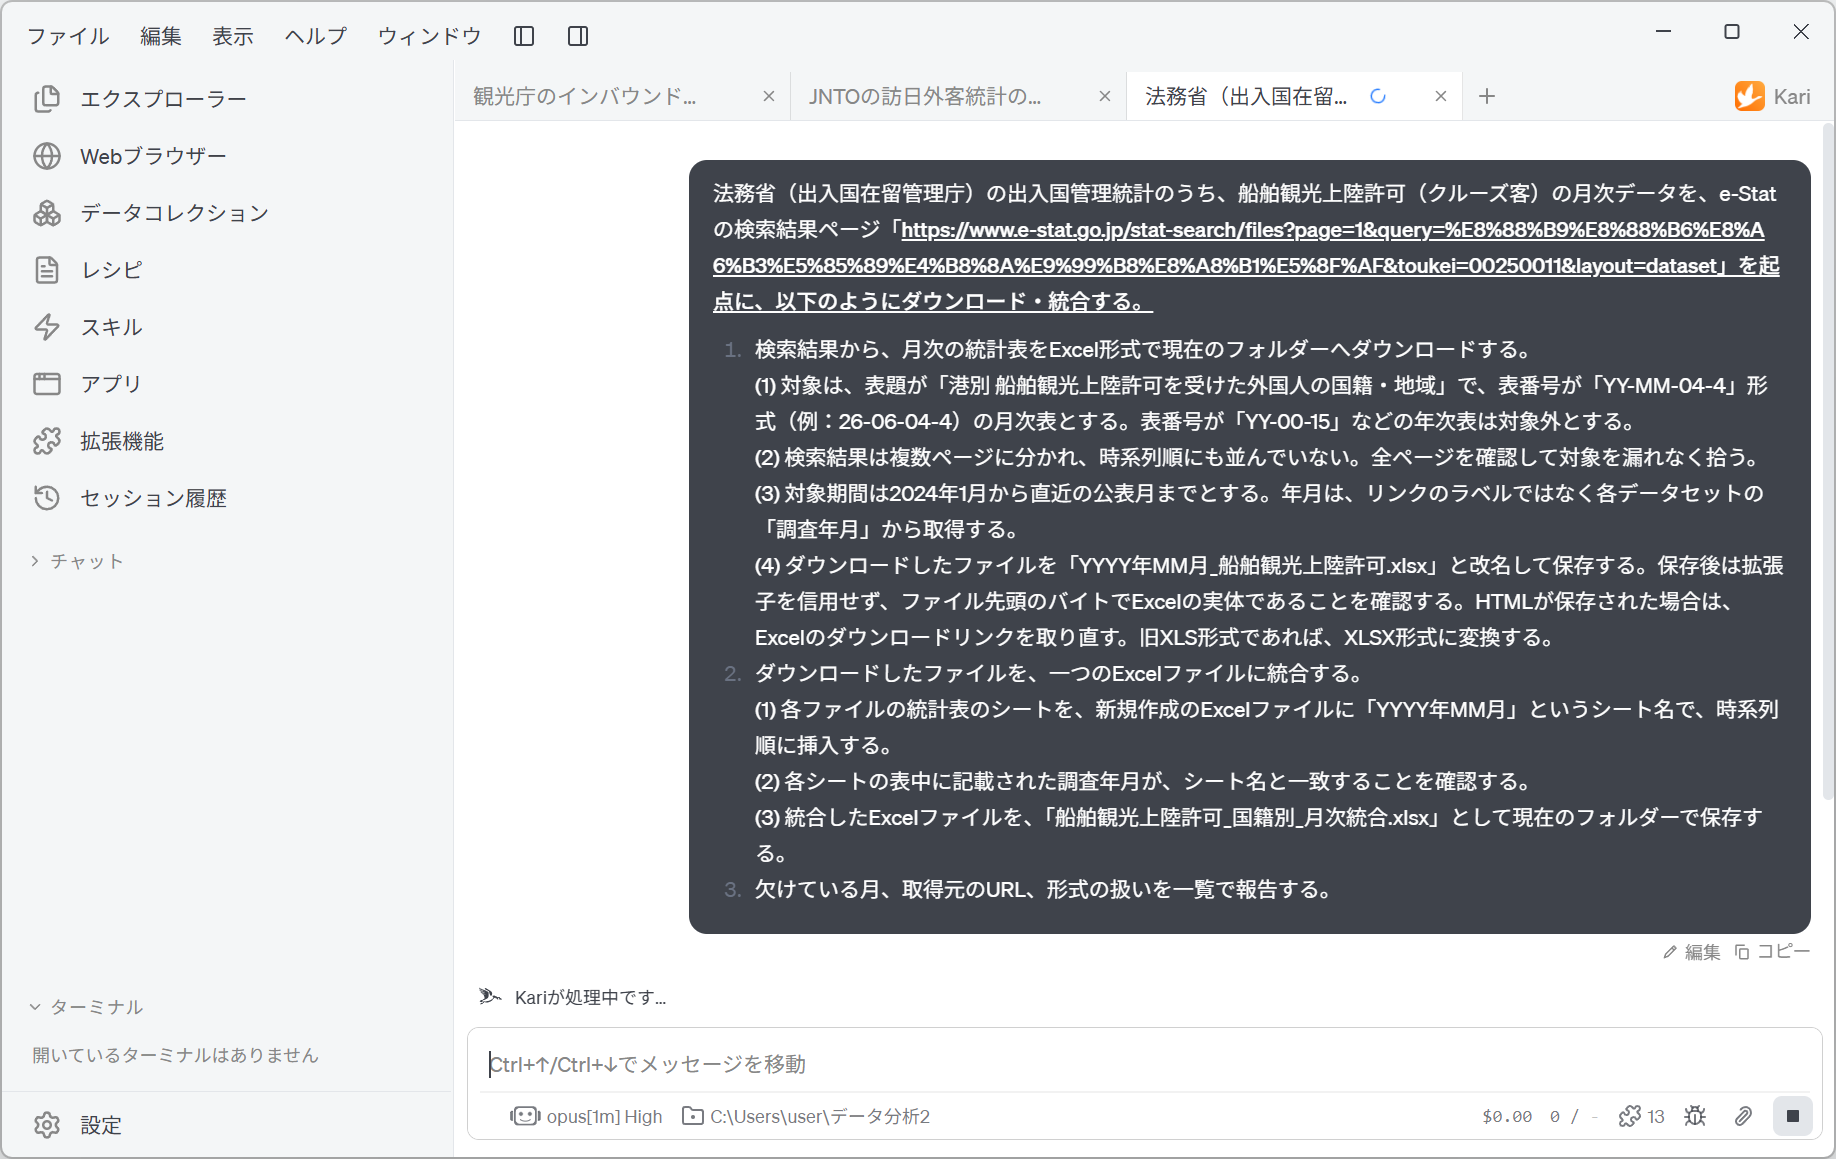Close the 観光庁のインバウンド tab
The height and width of the screenshot is (1159, 1836).
769,96
